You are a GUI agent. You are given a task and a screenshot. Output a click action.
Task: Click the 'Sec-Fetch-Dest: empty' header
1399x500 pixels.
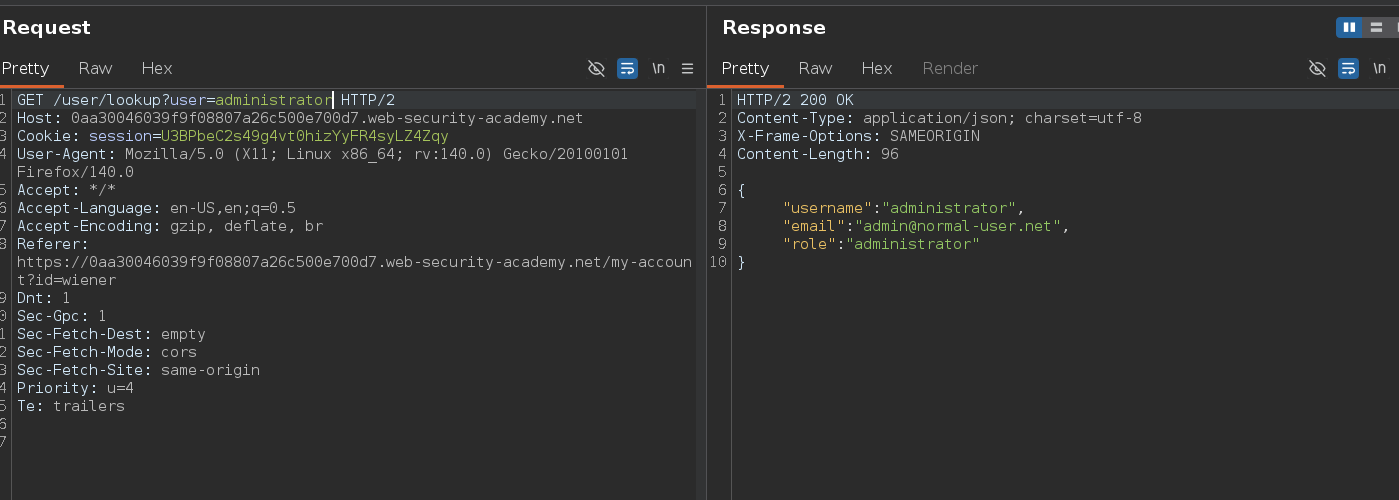tap(111, 334)
